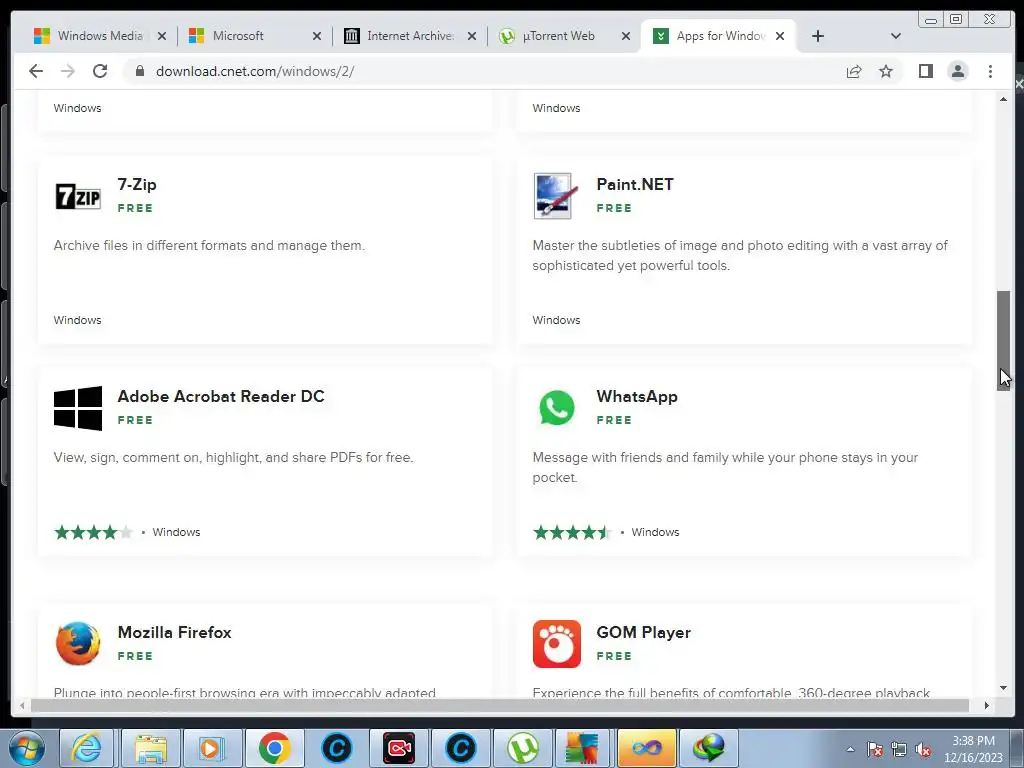This screenshot has width=1024, height=768.
Task: Click the vertical scrollbar thumb
Action: pyautogui.click(x=1003, y=340)
